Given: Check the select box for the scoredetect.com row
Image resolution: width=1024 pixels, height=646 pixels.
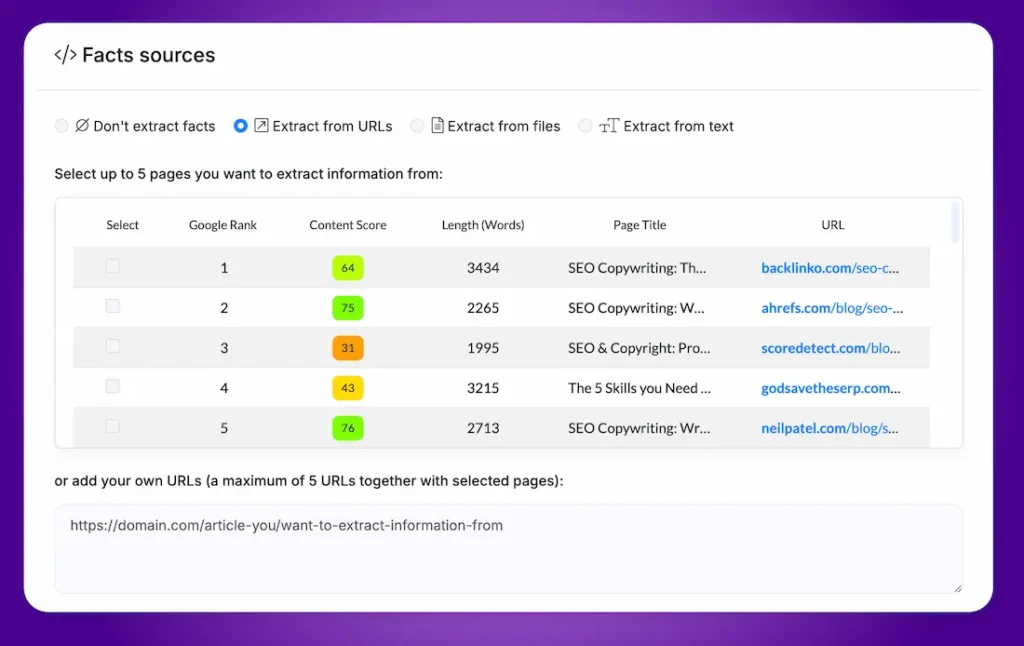Looking at the screenshot, I should [112, 347].
